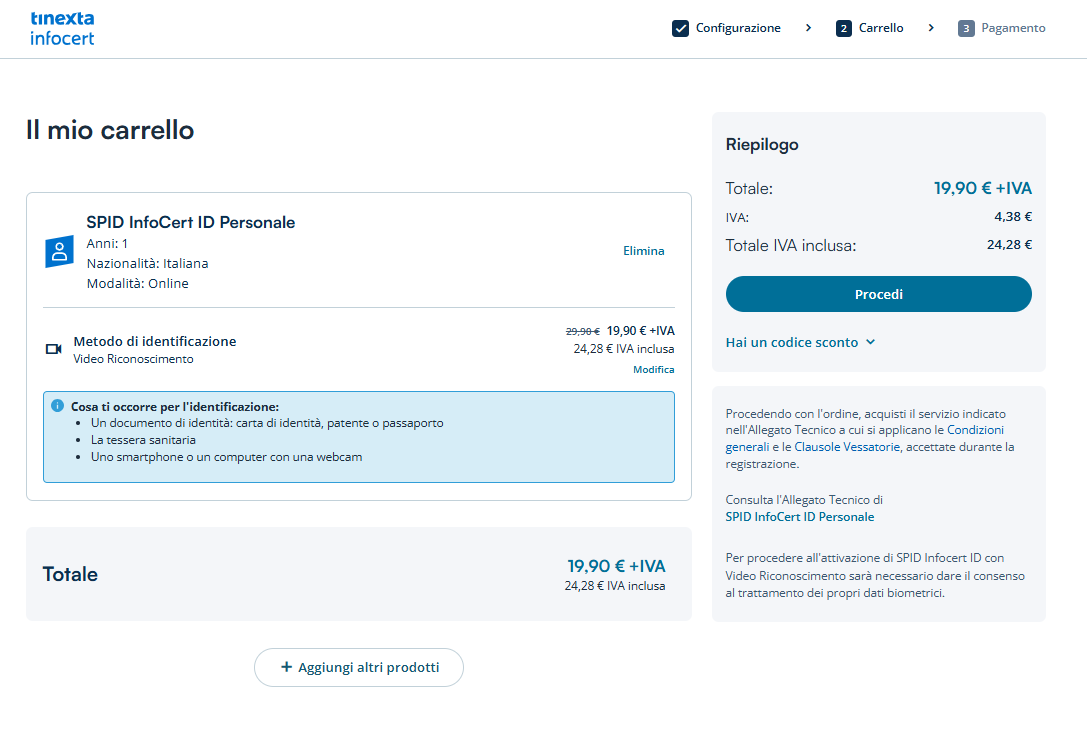Image resolution: width=1087 pixels, height=731 pixels.
Task: Remove product with Elimina link
Action: 643,251
